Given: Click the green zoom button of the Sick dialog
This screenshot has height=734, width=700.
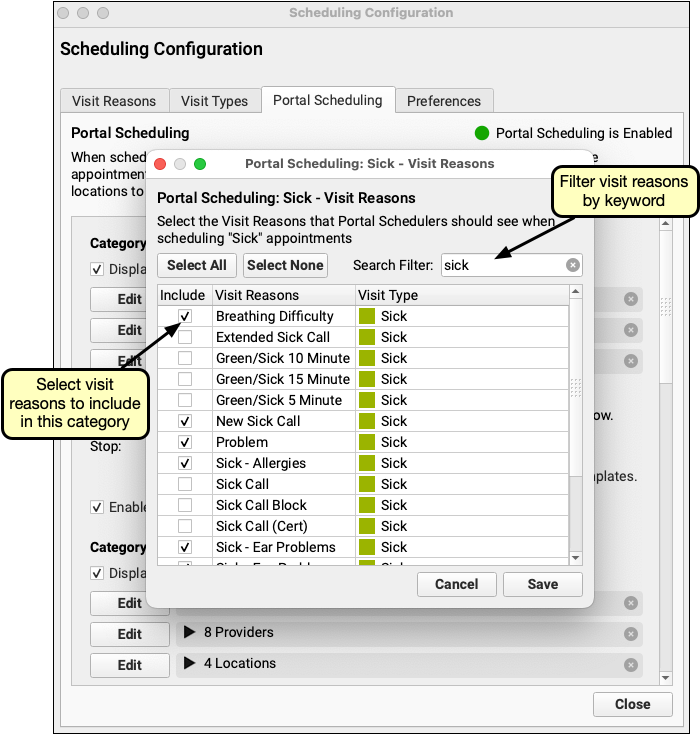Looking at the screenshot, I should pyautogui.click(x=200, y=164).
